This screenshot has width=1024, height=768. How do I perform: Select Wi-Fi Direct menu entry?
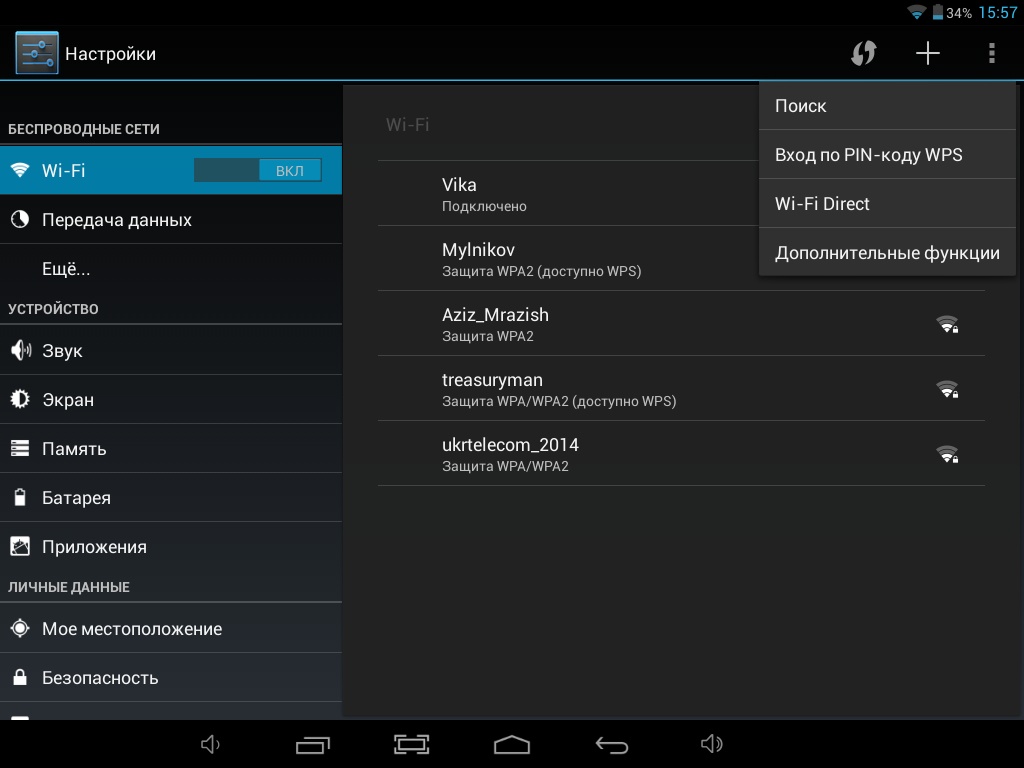(x=887, y=204)
